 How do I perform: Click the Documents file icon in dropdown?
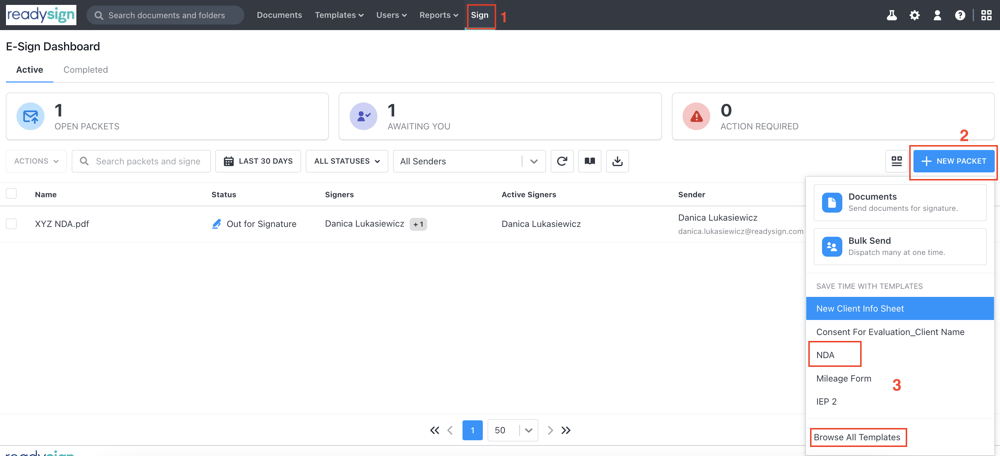click(x=832, y=202)
